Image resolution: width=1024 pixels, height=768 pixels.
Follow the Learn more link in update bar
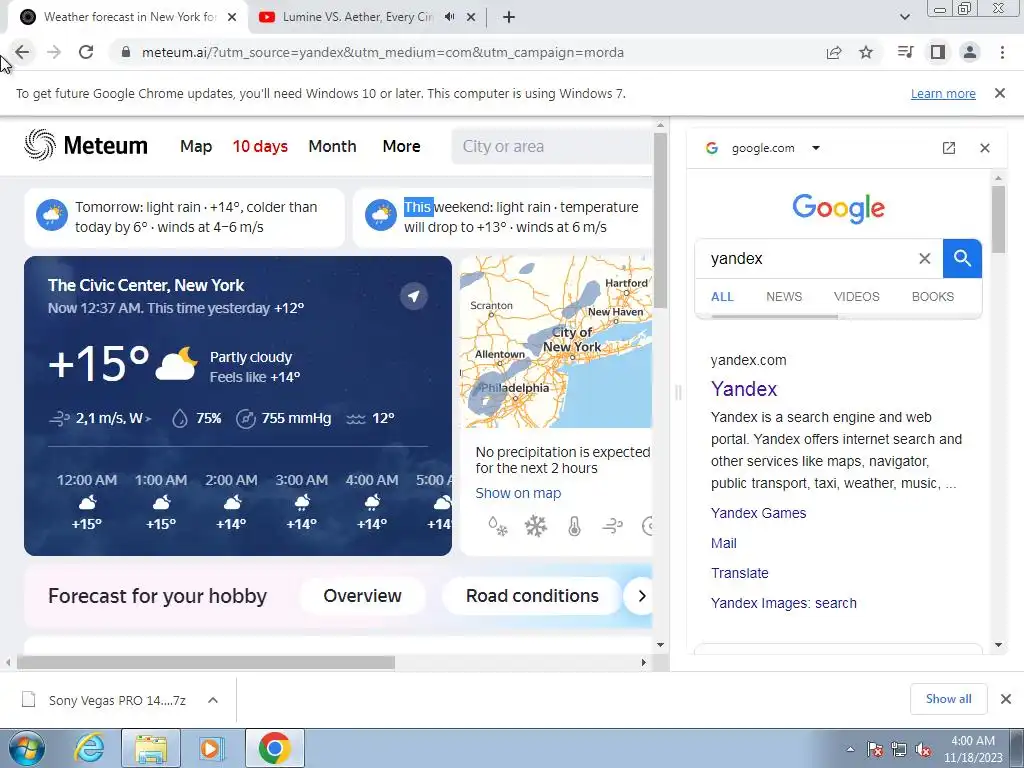(x=943, y=94)
